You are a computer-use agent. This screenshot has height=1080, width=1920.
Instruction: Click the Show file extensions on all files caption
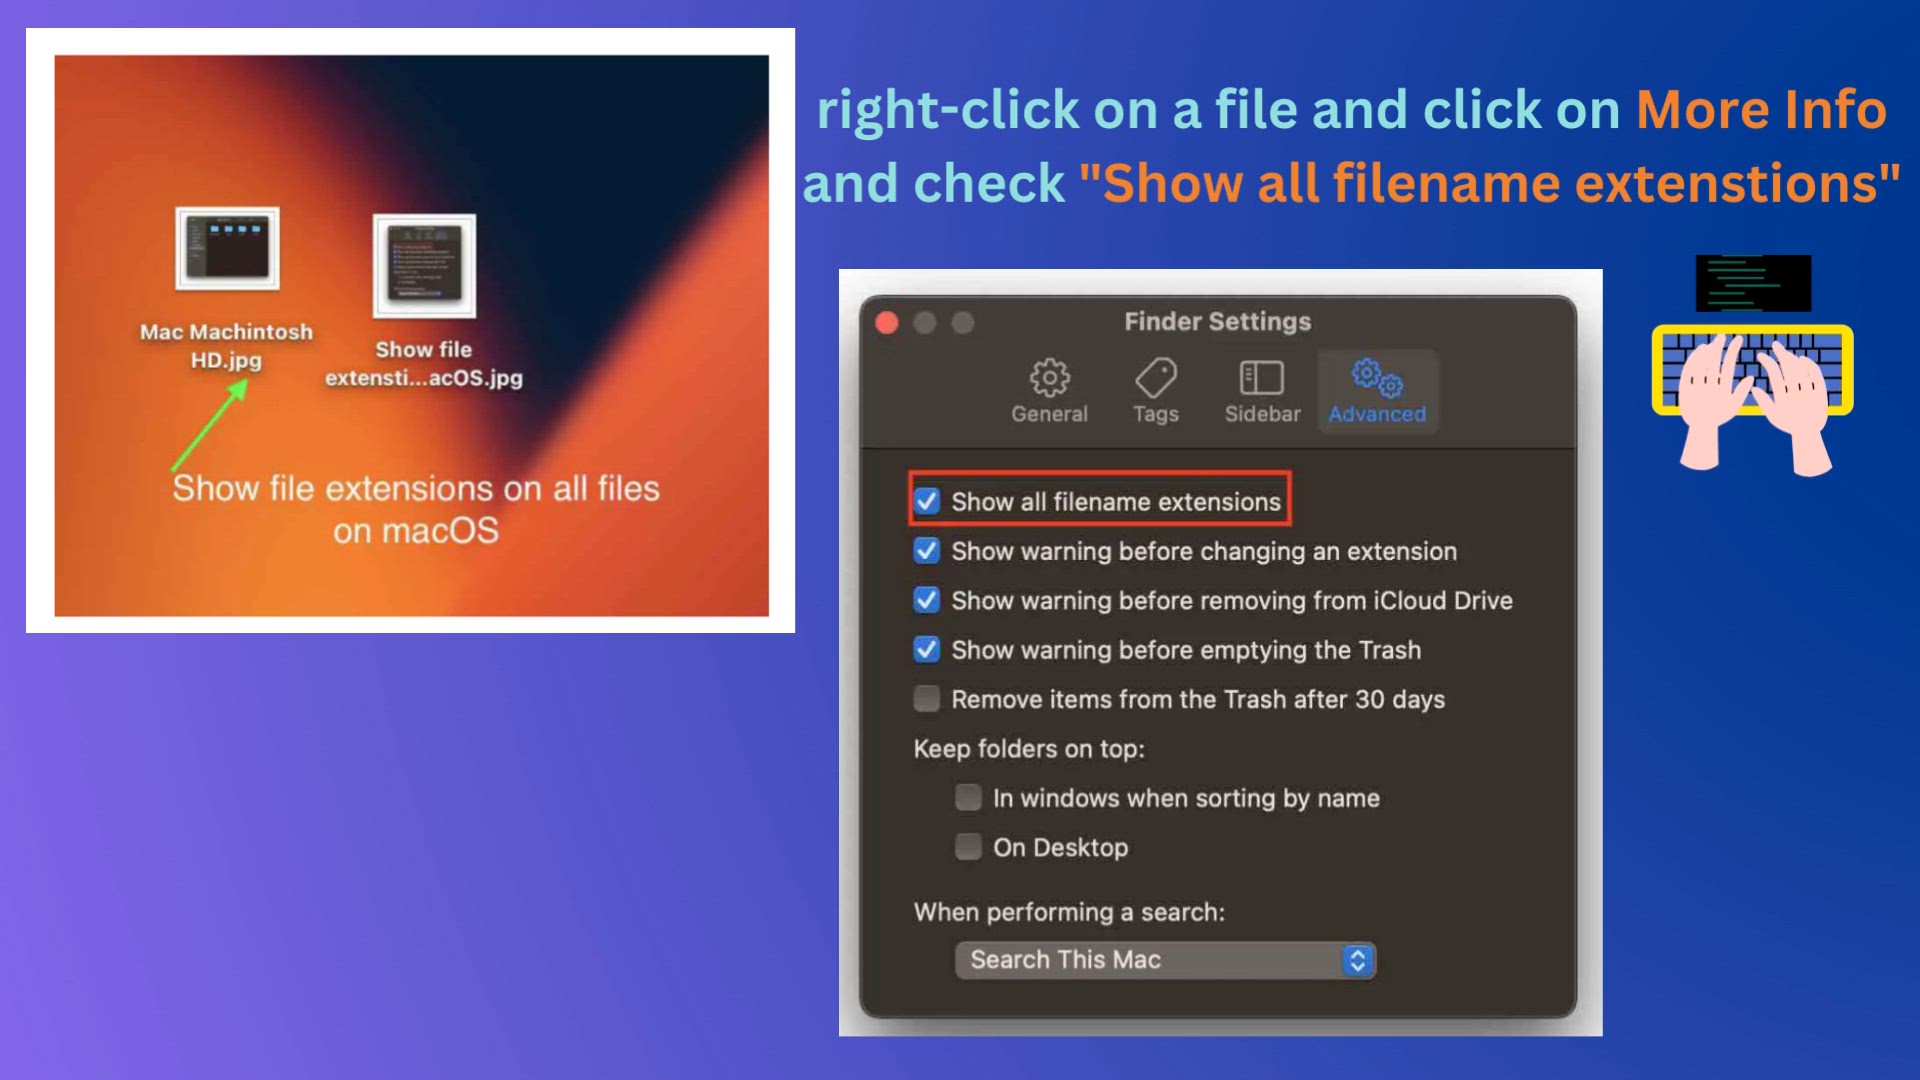(x=416, y=509)
